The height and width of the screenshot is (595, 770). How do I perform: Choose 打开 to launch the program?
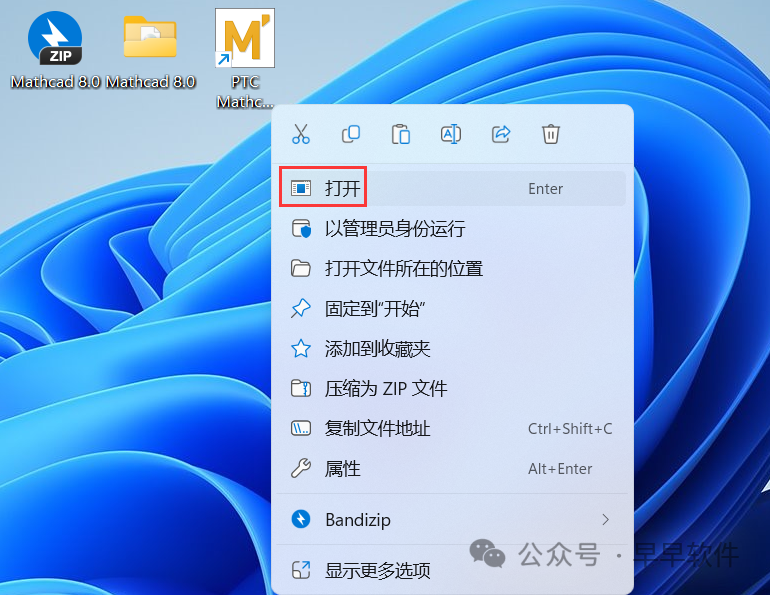pyautogui.click(x=452, y=189)
